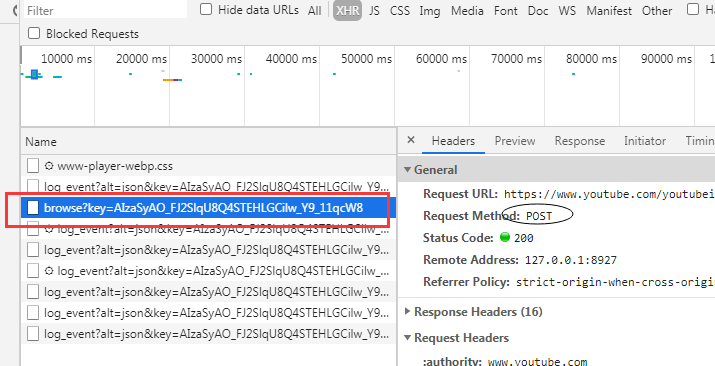
Task: Click the Filter input field
Action: pos(105,10)
